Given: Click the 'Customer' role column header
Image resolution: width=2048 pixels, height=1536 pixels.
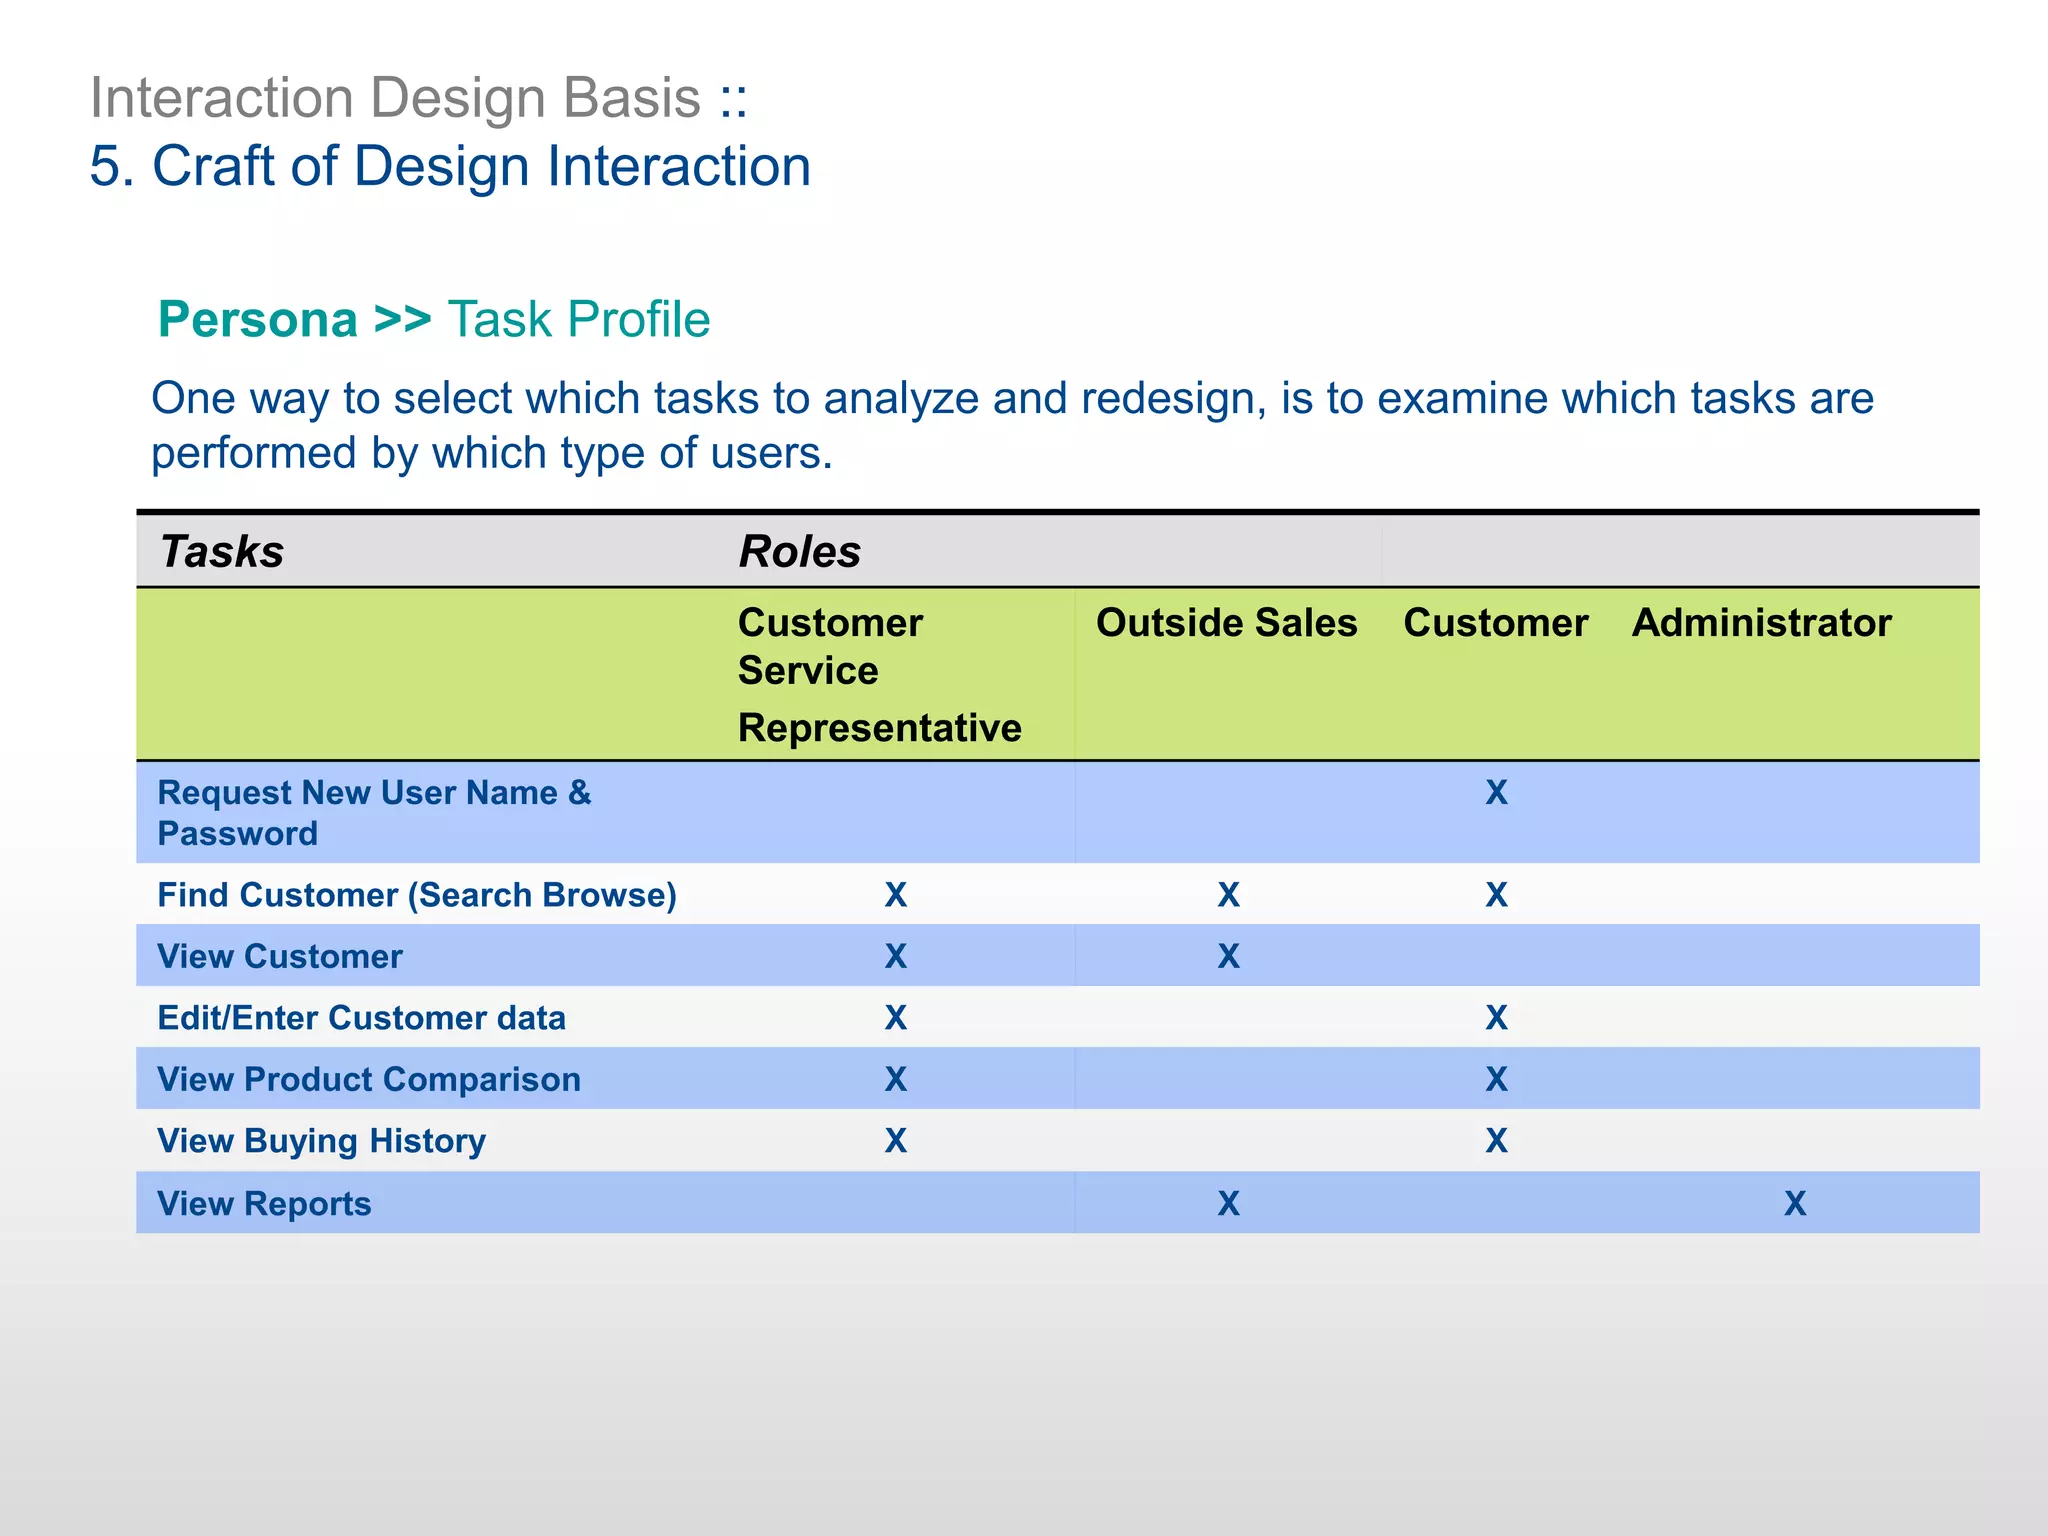Looking at the screenshot, I should pos(1496,623).
